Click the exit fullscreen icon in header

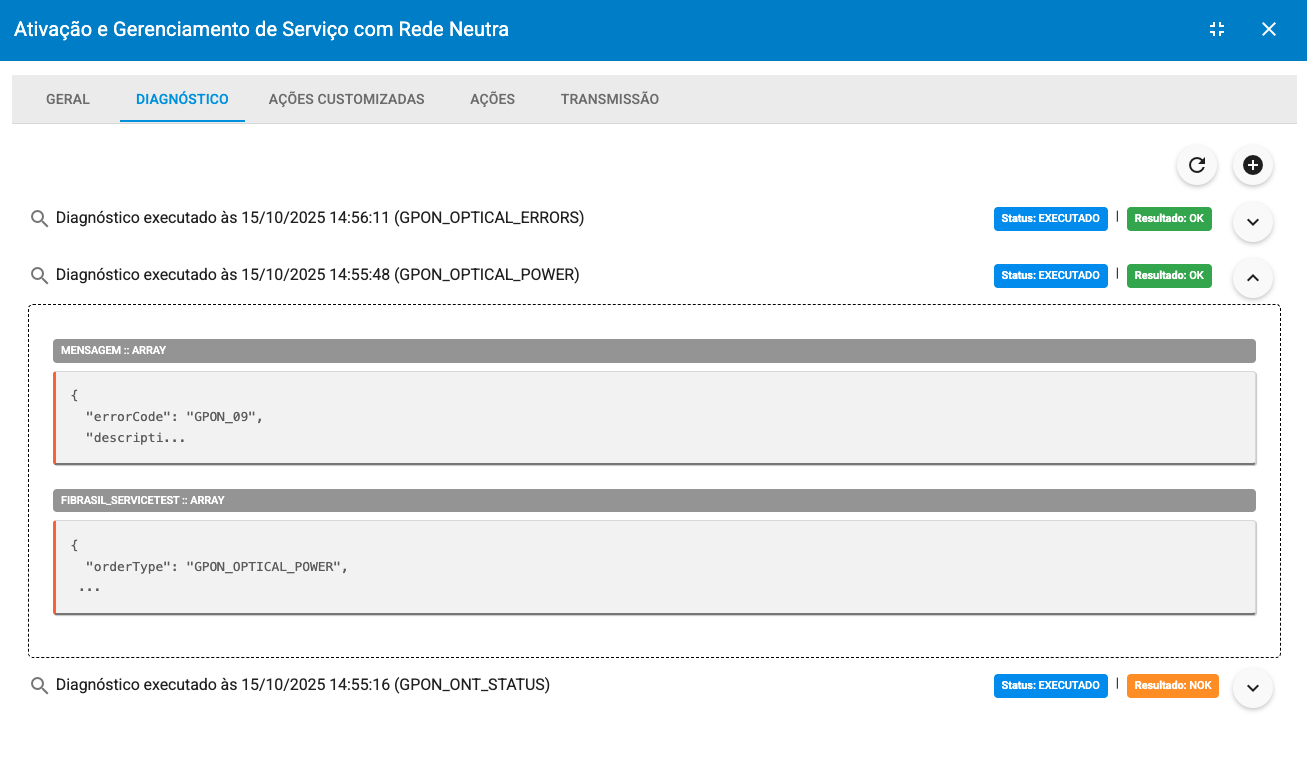[x=1216, y=29]
